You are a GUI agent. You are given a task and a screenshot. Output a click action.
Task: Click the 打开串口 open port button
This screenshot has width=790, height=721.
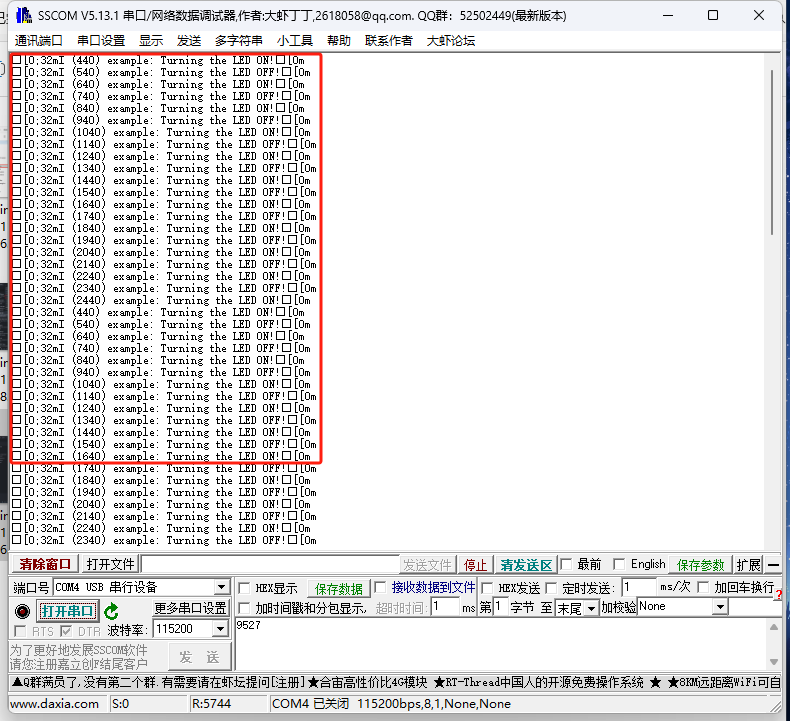click(68, 611)
